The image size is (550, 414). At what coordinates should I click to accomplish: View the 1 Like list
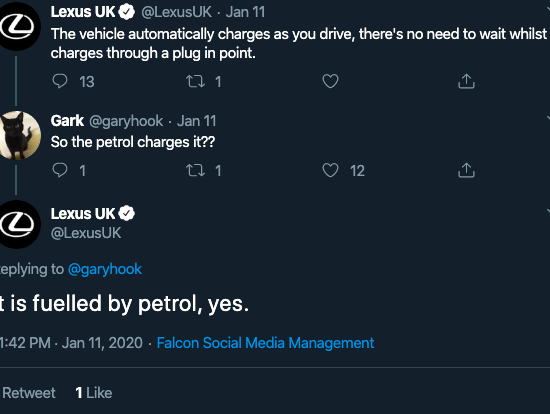[94, 393]
